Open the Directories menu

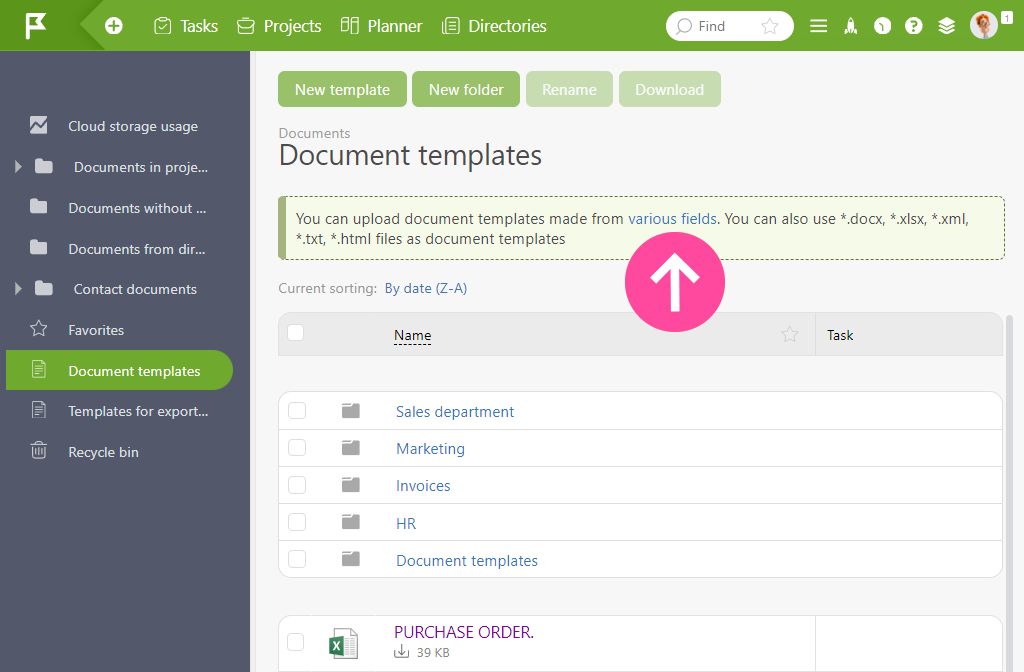click(494, 26)
